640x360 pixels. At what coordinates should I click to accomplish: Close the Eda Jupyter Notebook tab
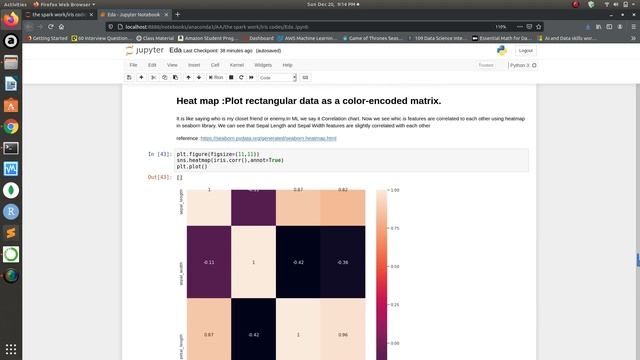[x=166, y=15]
